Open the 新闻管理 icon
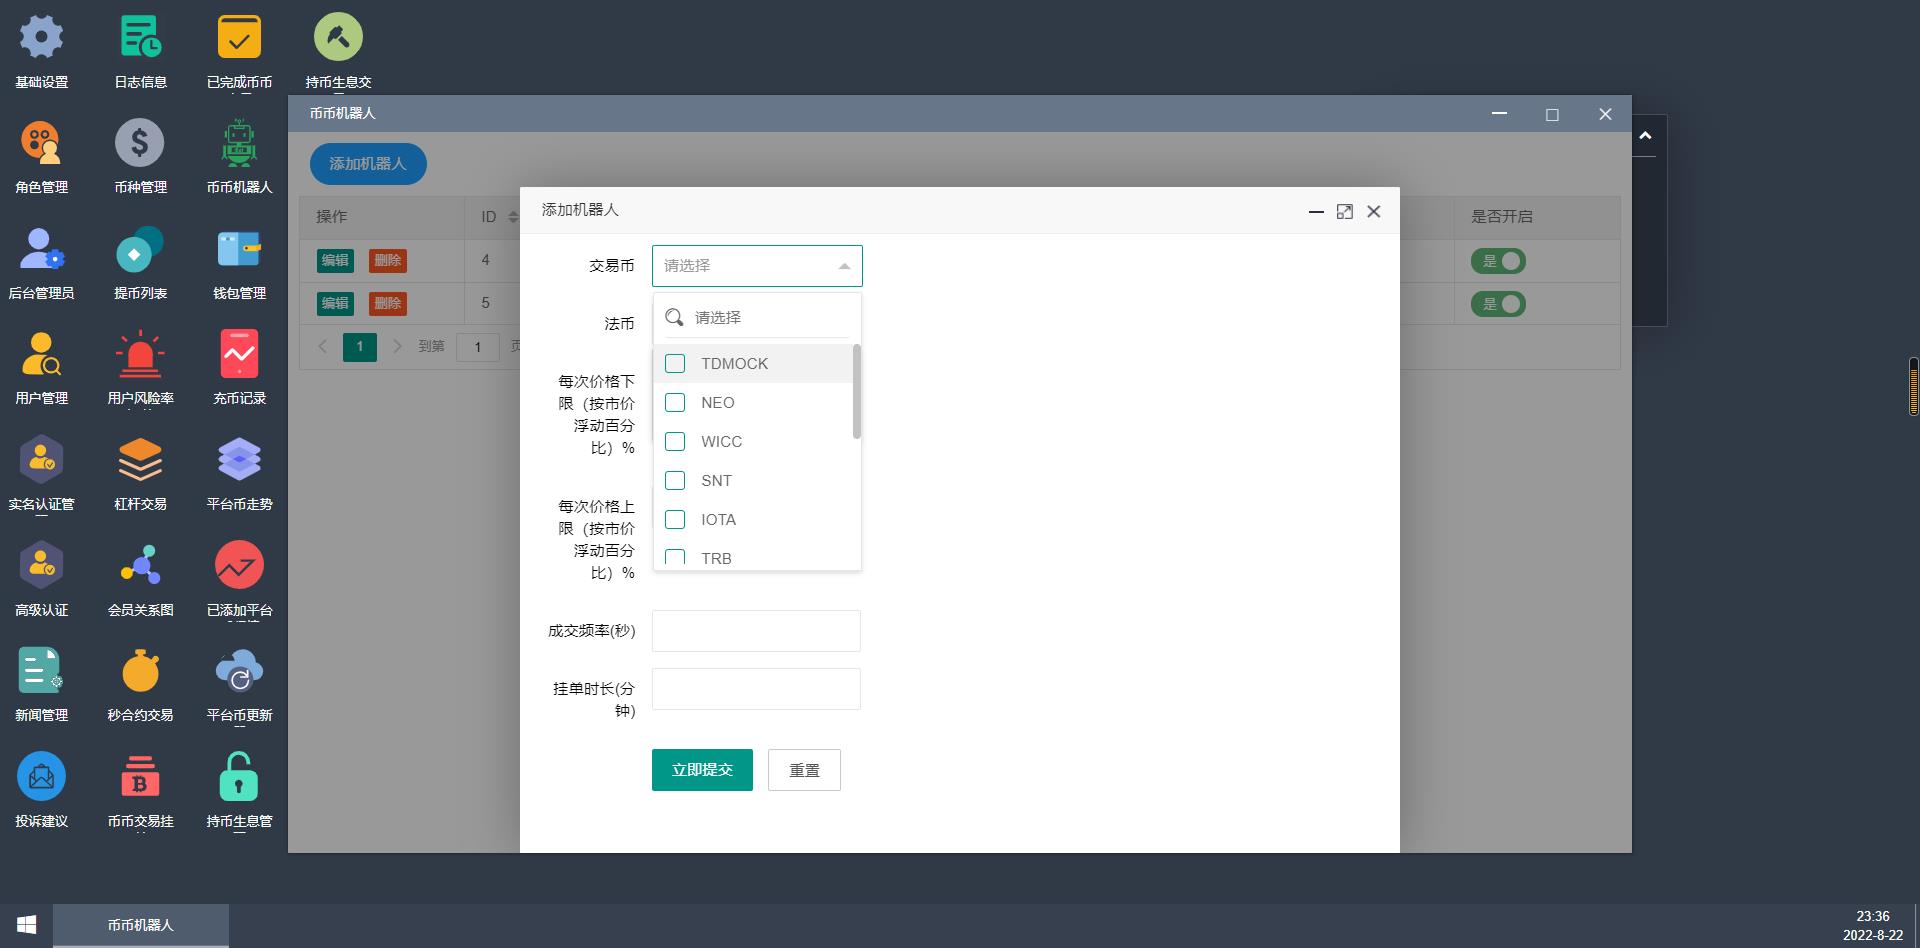Viewport: 1920px width, 948px height. [x=41, y=671]
